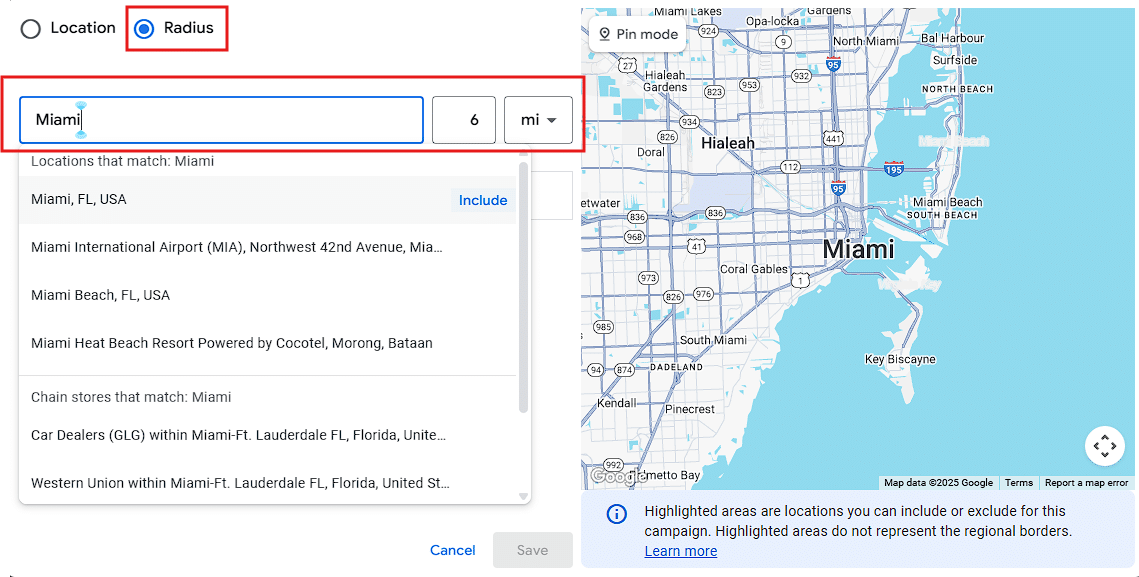Click the Map data ©2025 Google text

(x=939, y=483)
